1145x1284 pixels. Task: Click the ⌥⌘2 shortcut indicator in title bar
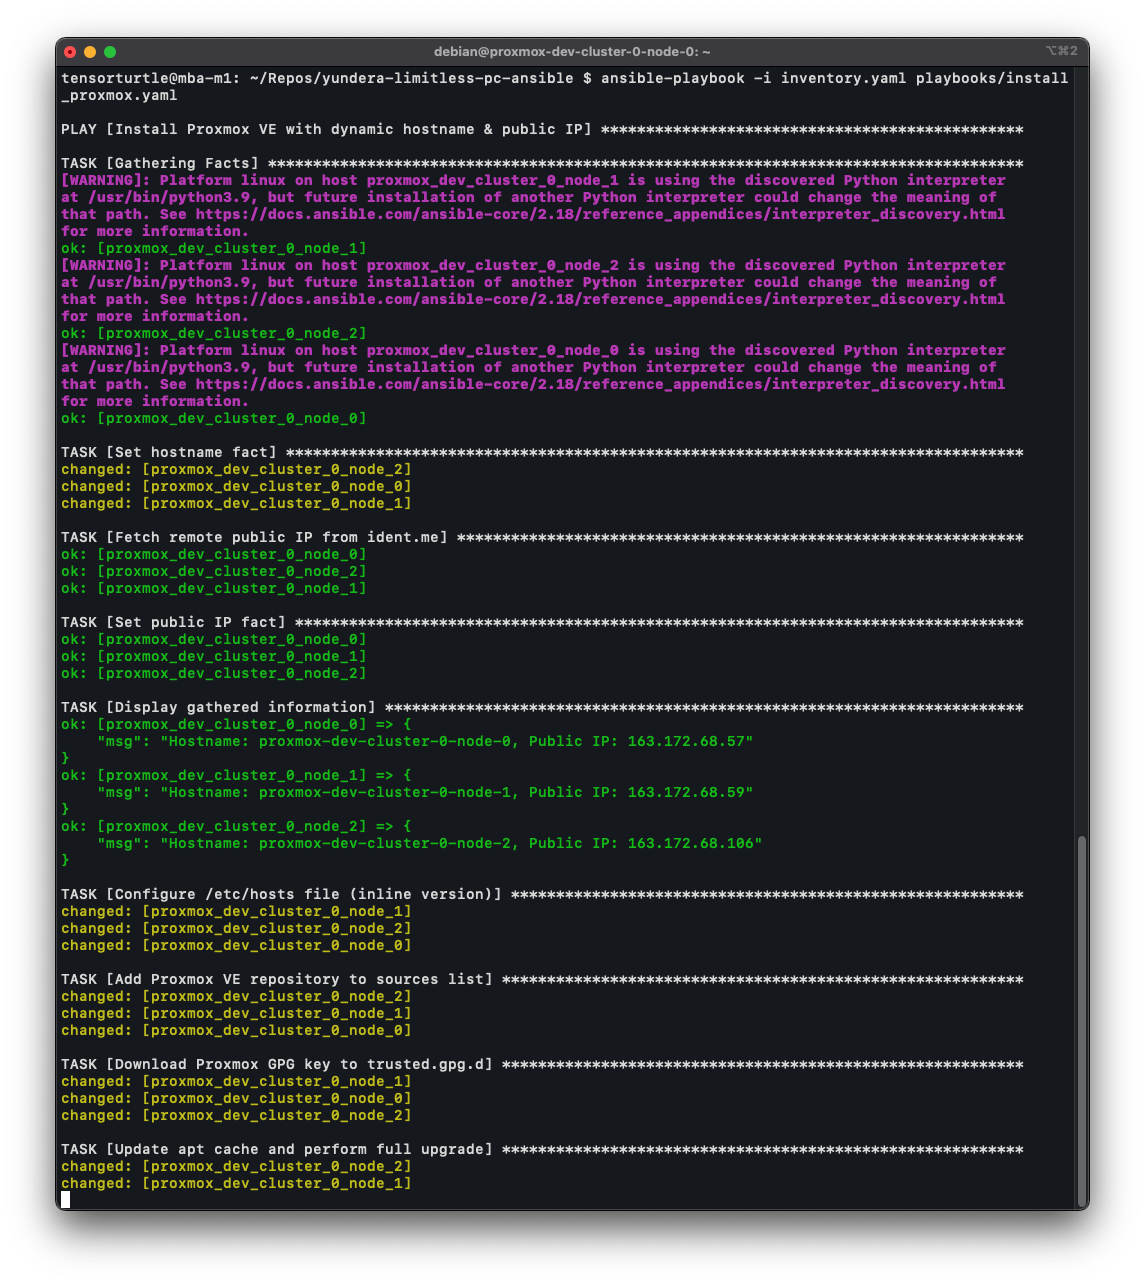click(1062, 51)
